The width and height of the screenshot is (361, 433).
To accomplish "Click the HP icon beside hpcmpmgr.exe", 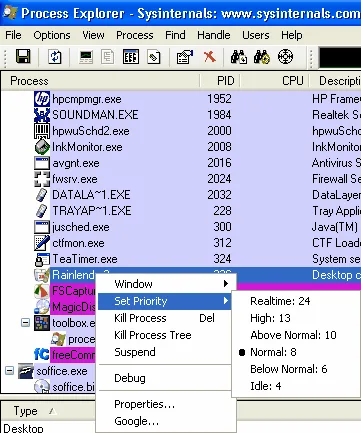I will pyautogui.click(x=42, y=99).
